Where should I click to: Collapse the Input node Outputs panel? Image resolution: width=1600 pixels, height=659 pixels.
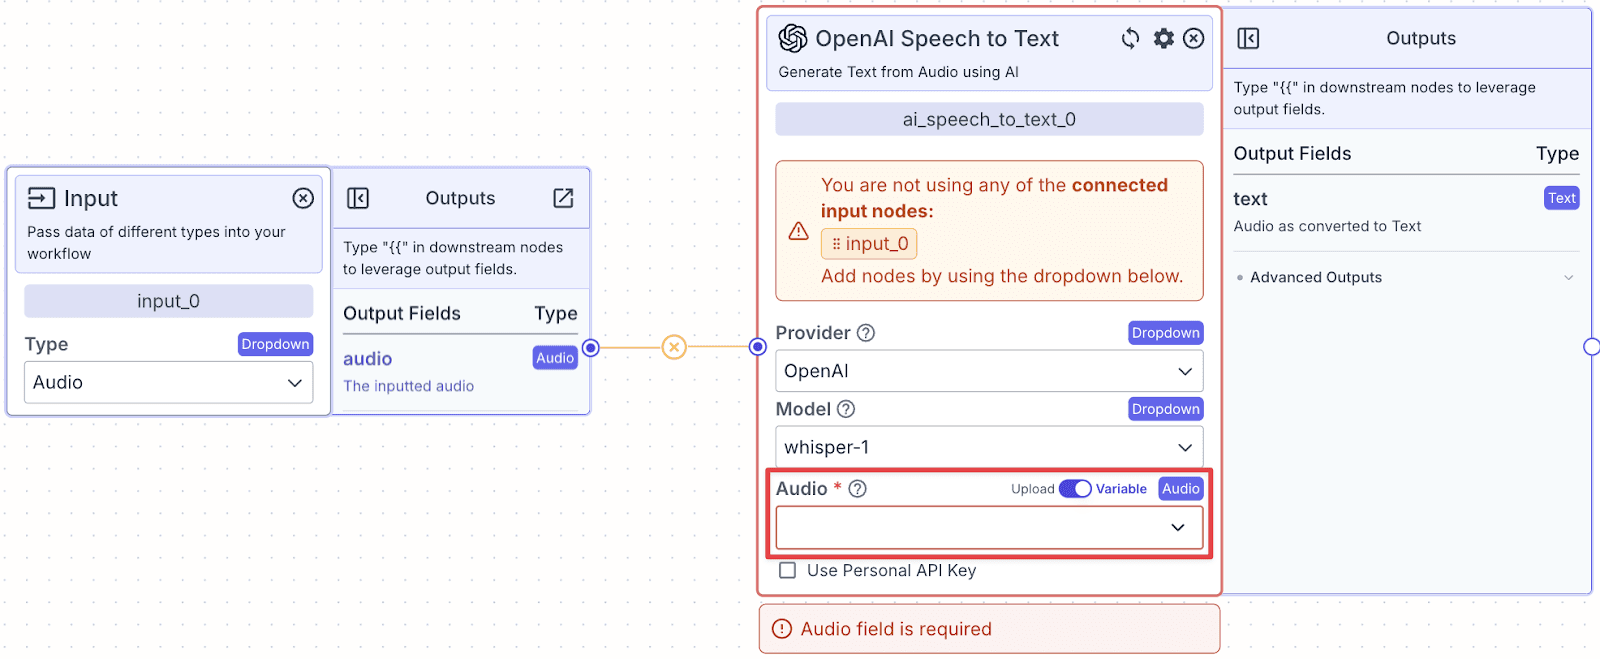click(358, 198)
